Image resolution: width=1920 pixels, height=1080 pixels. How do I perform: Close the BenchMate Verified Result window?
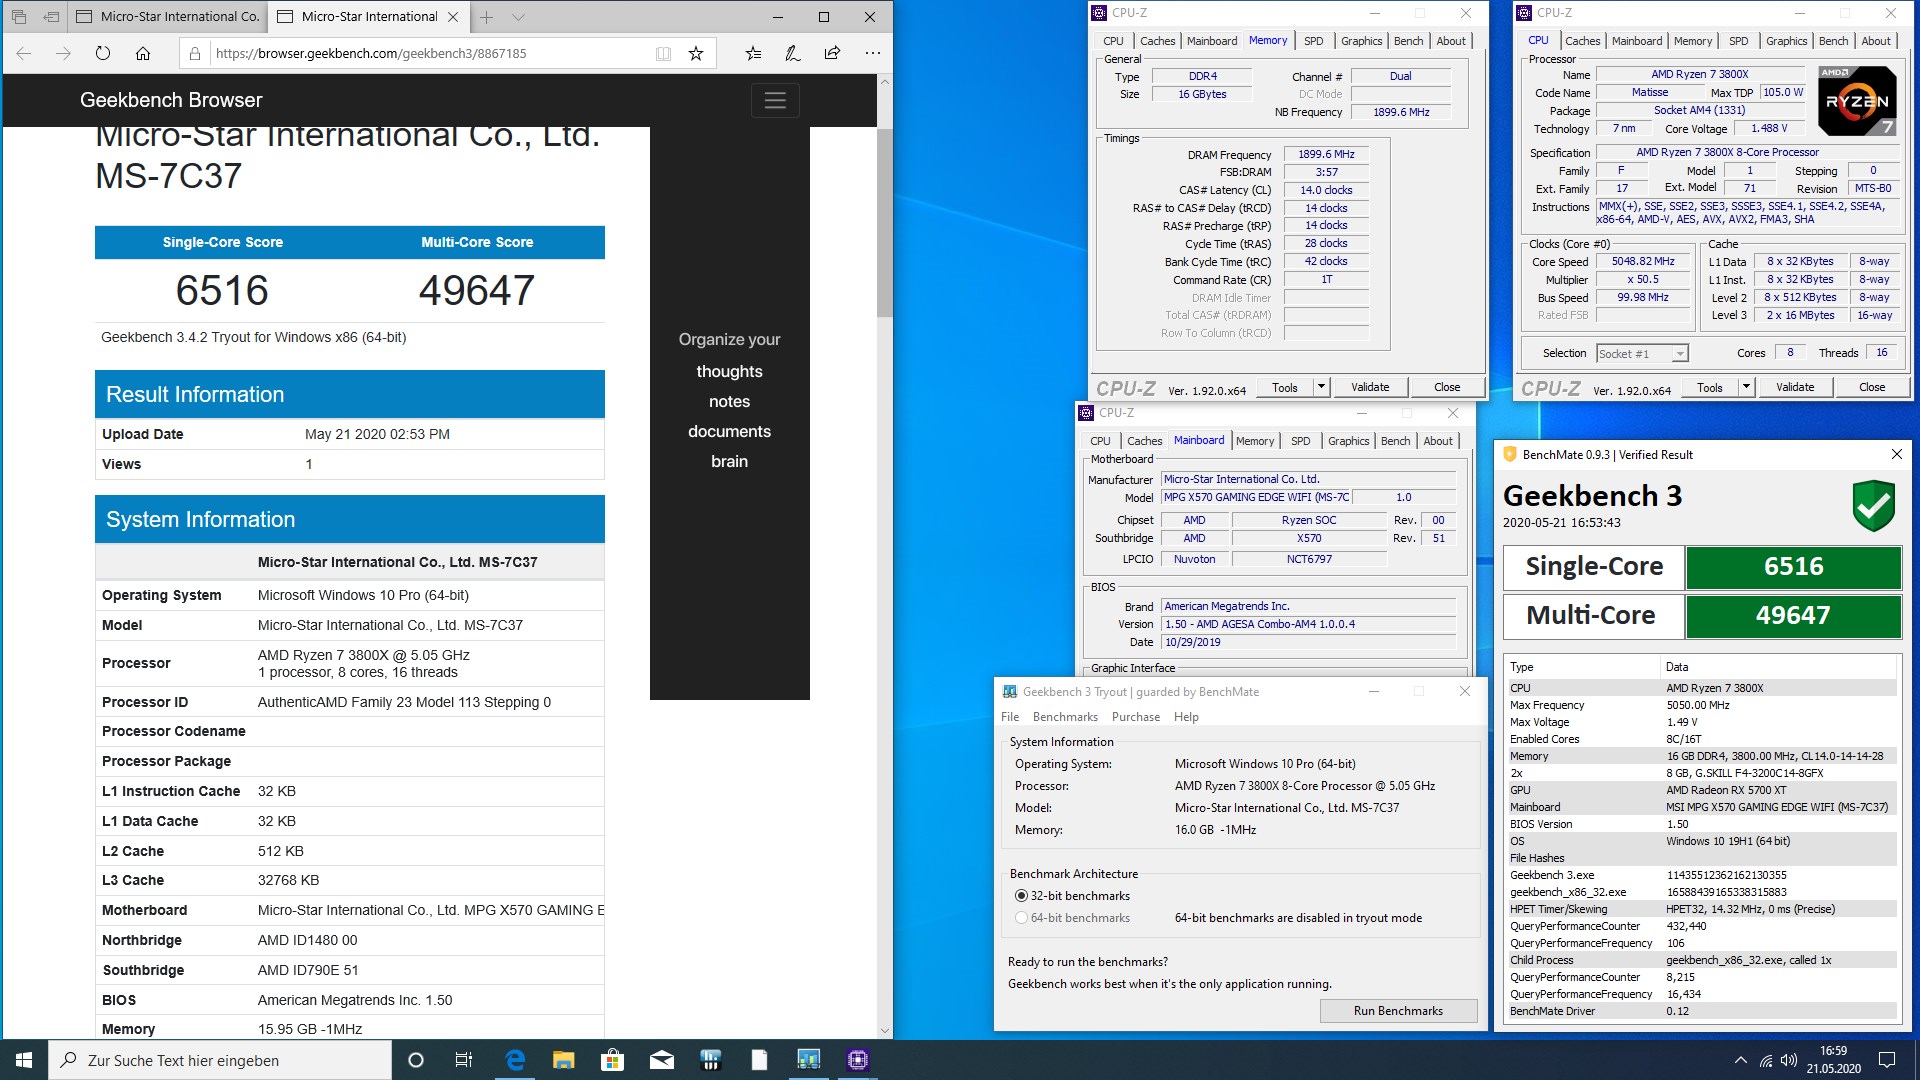click(1896, 454)
